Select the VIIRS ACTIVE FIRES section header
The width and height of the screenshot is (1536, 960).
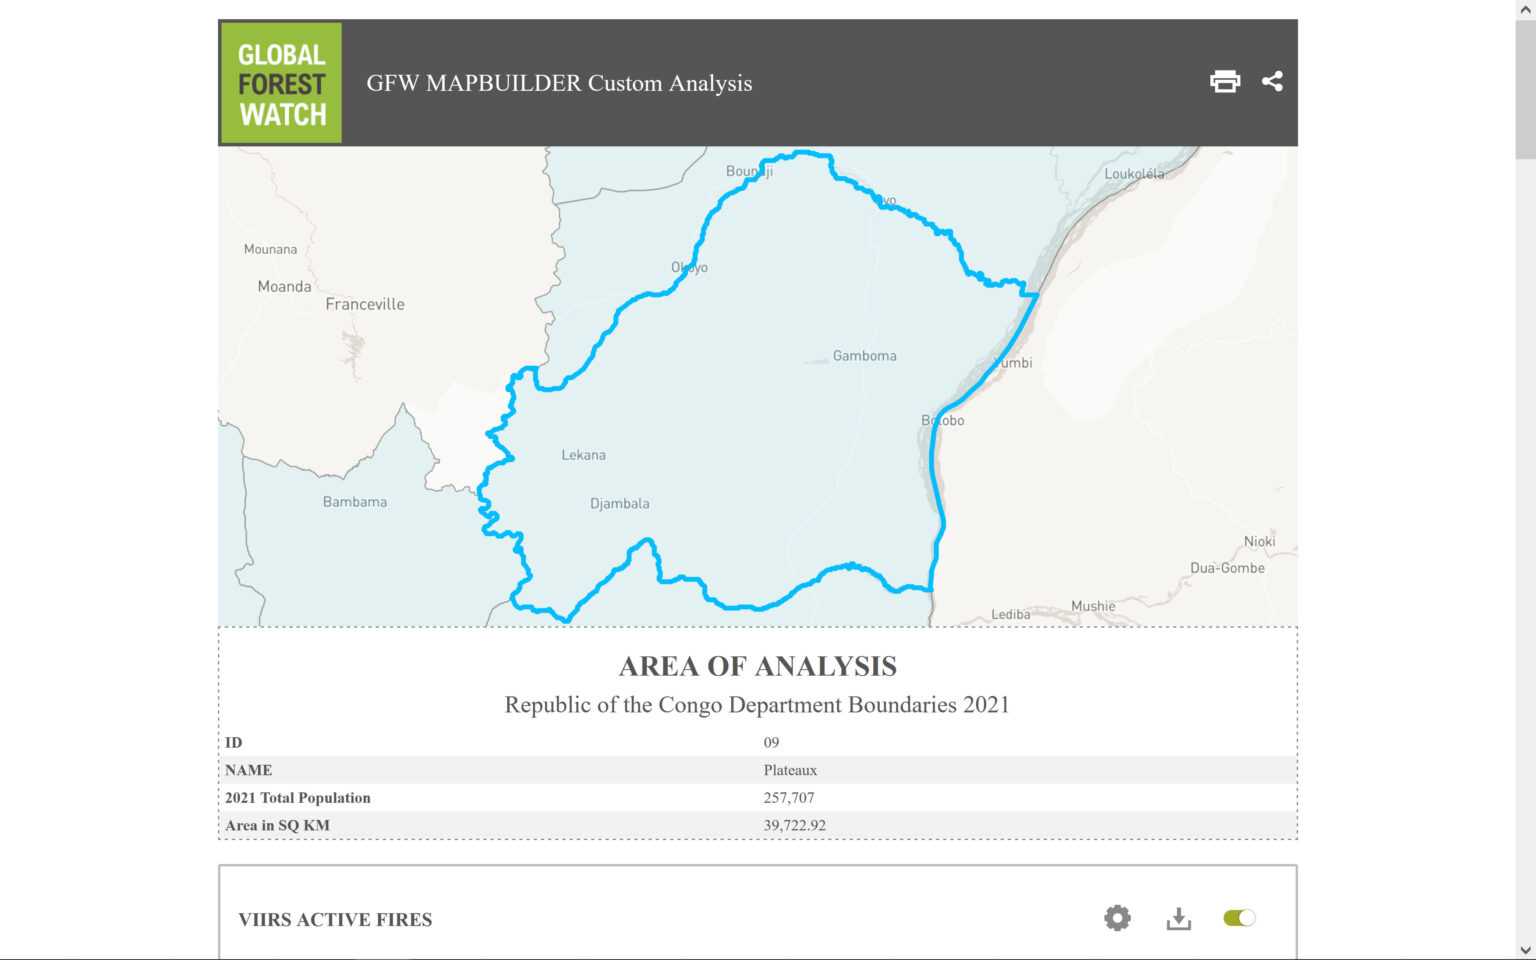(336, 919)
